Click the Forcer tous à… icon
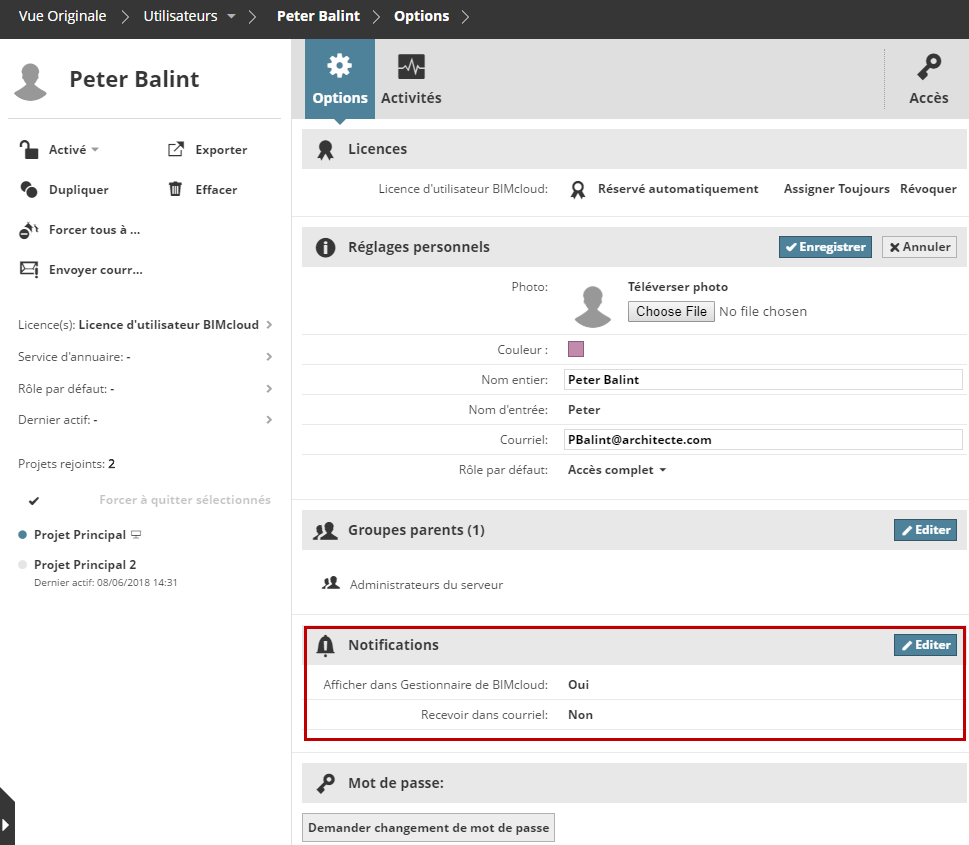 29,230
